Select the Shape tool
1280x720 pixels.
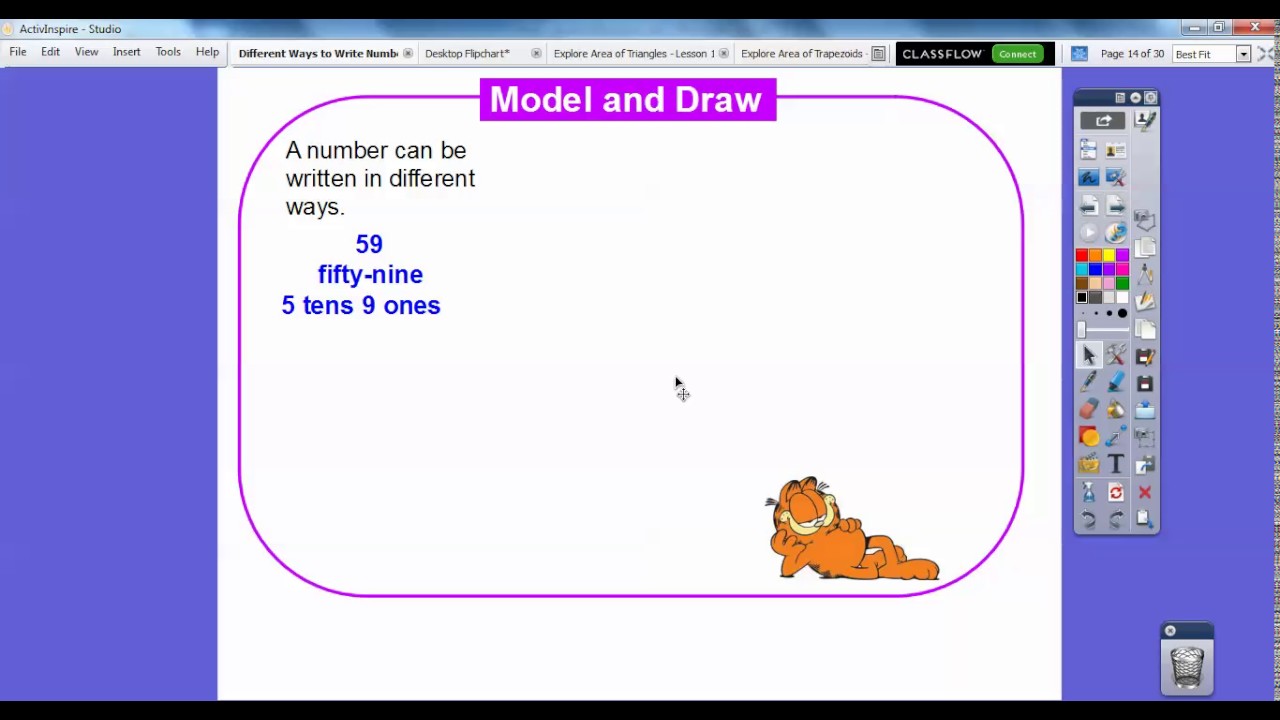pos(1089,437)
